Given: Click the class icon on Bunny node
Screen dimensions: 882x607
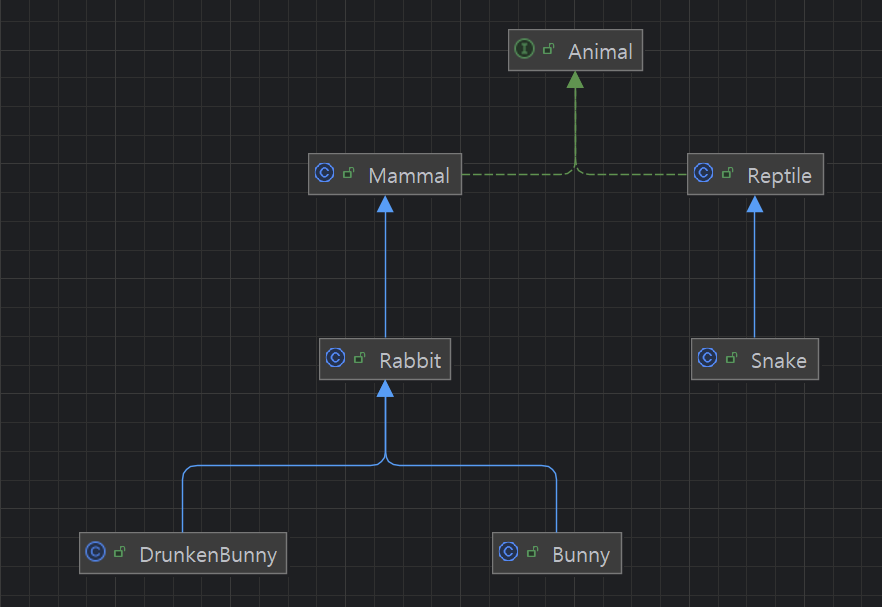Looking at the screenshot, I should (508, 551).
